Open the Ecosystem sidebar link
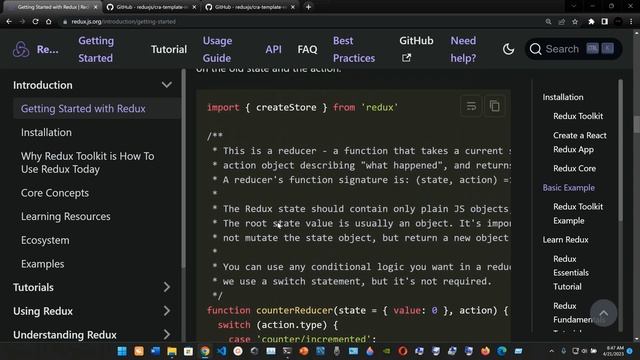 click(x=45, y=240)
